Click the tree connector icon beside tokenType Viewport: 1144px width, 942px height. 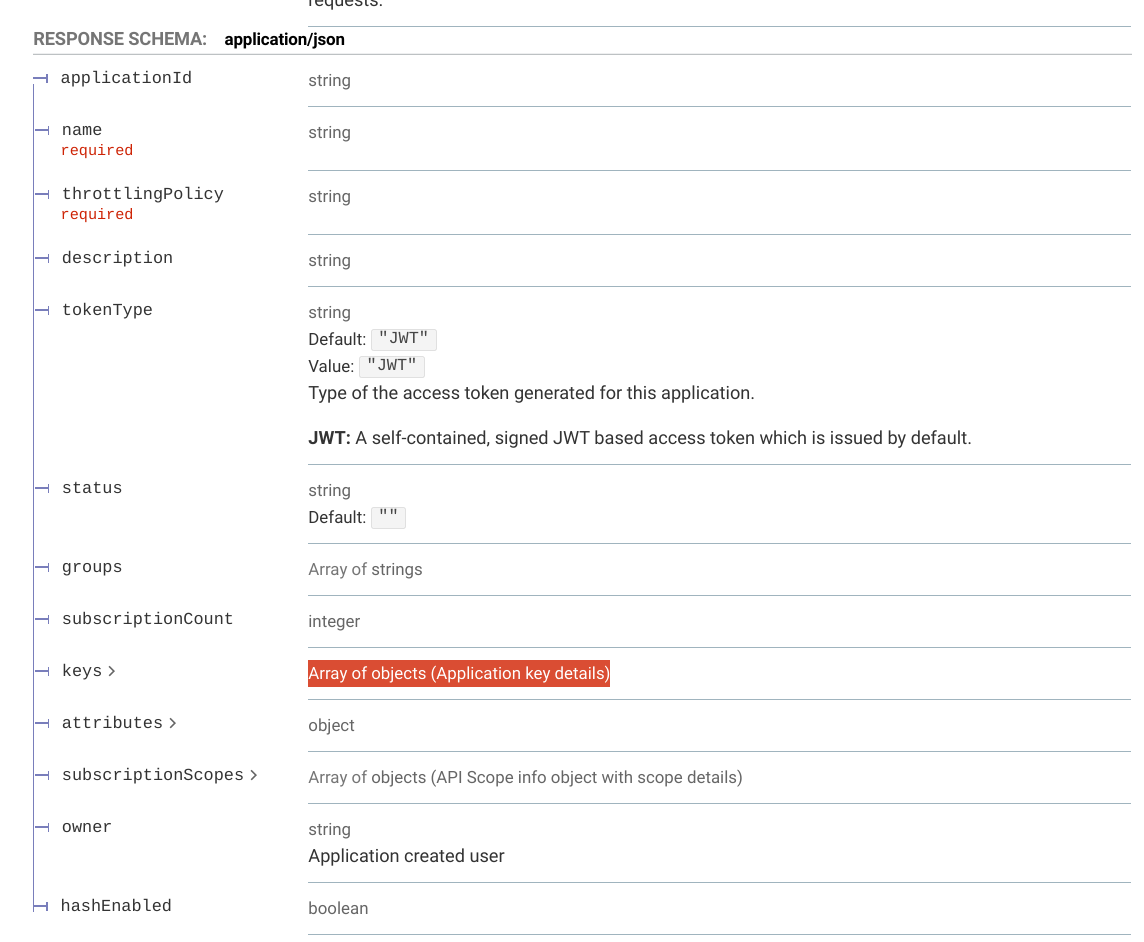point(41,309)
